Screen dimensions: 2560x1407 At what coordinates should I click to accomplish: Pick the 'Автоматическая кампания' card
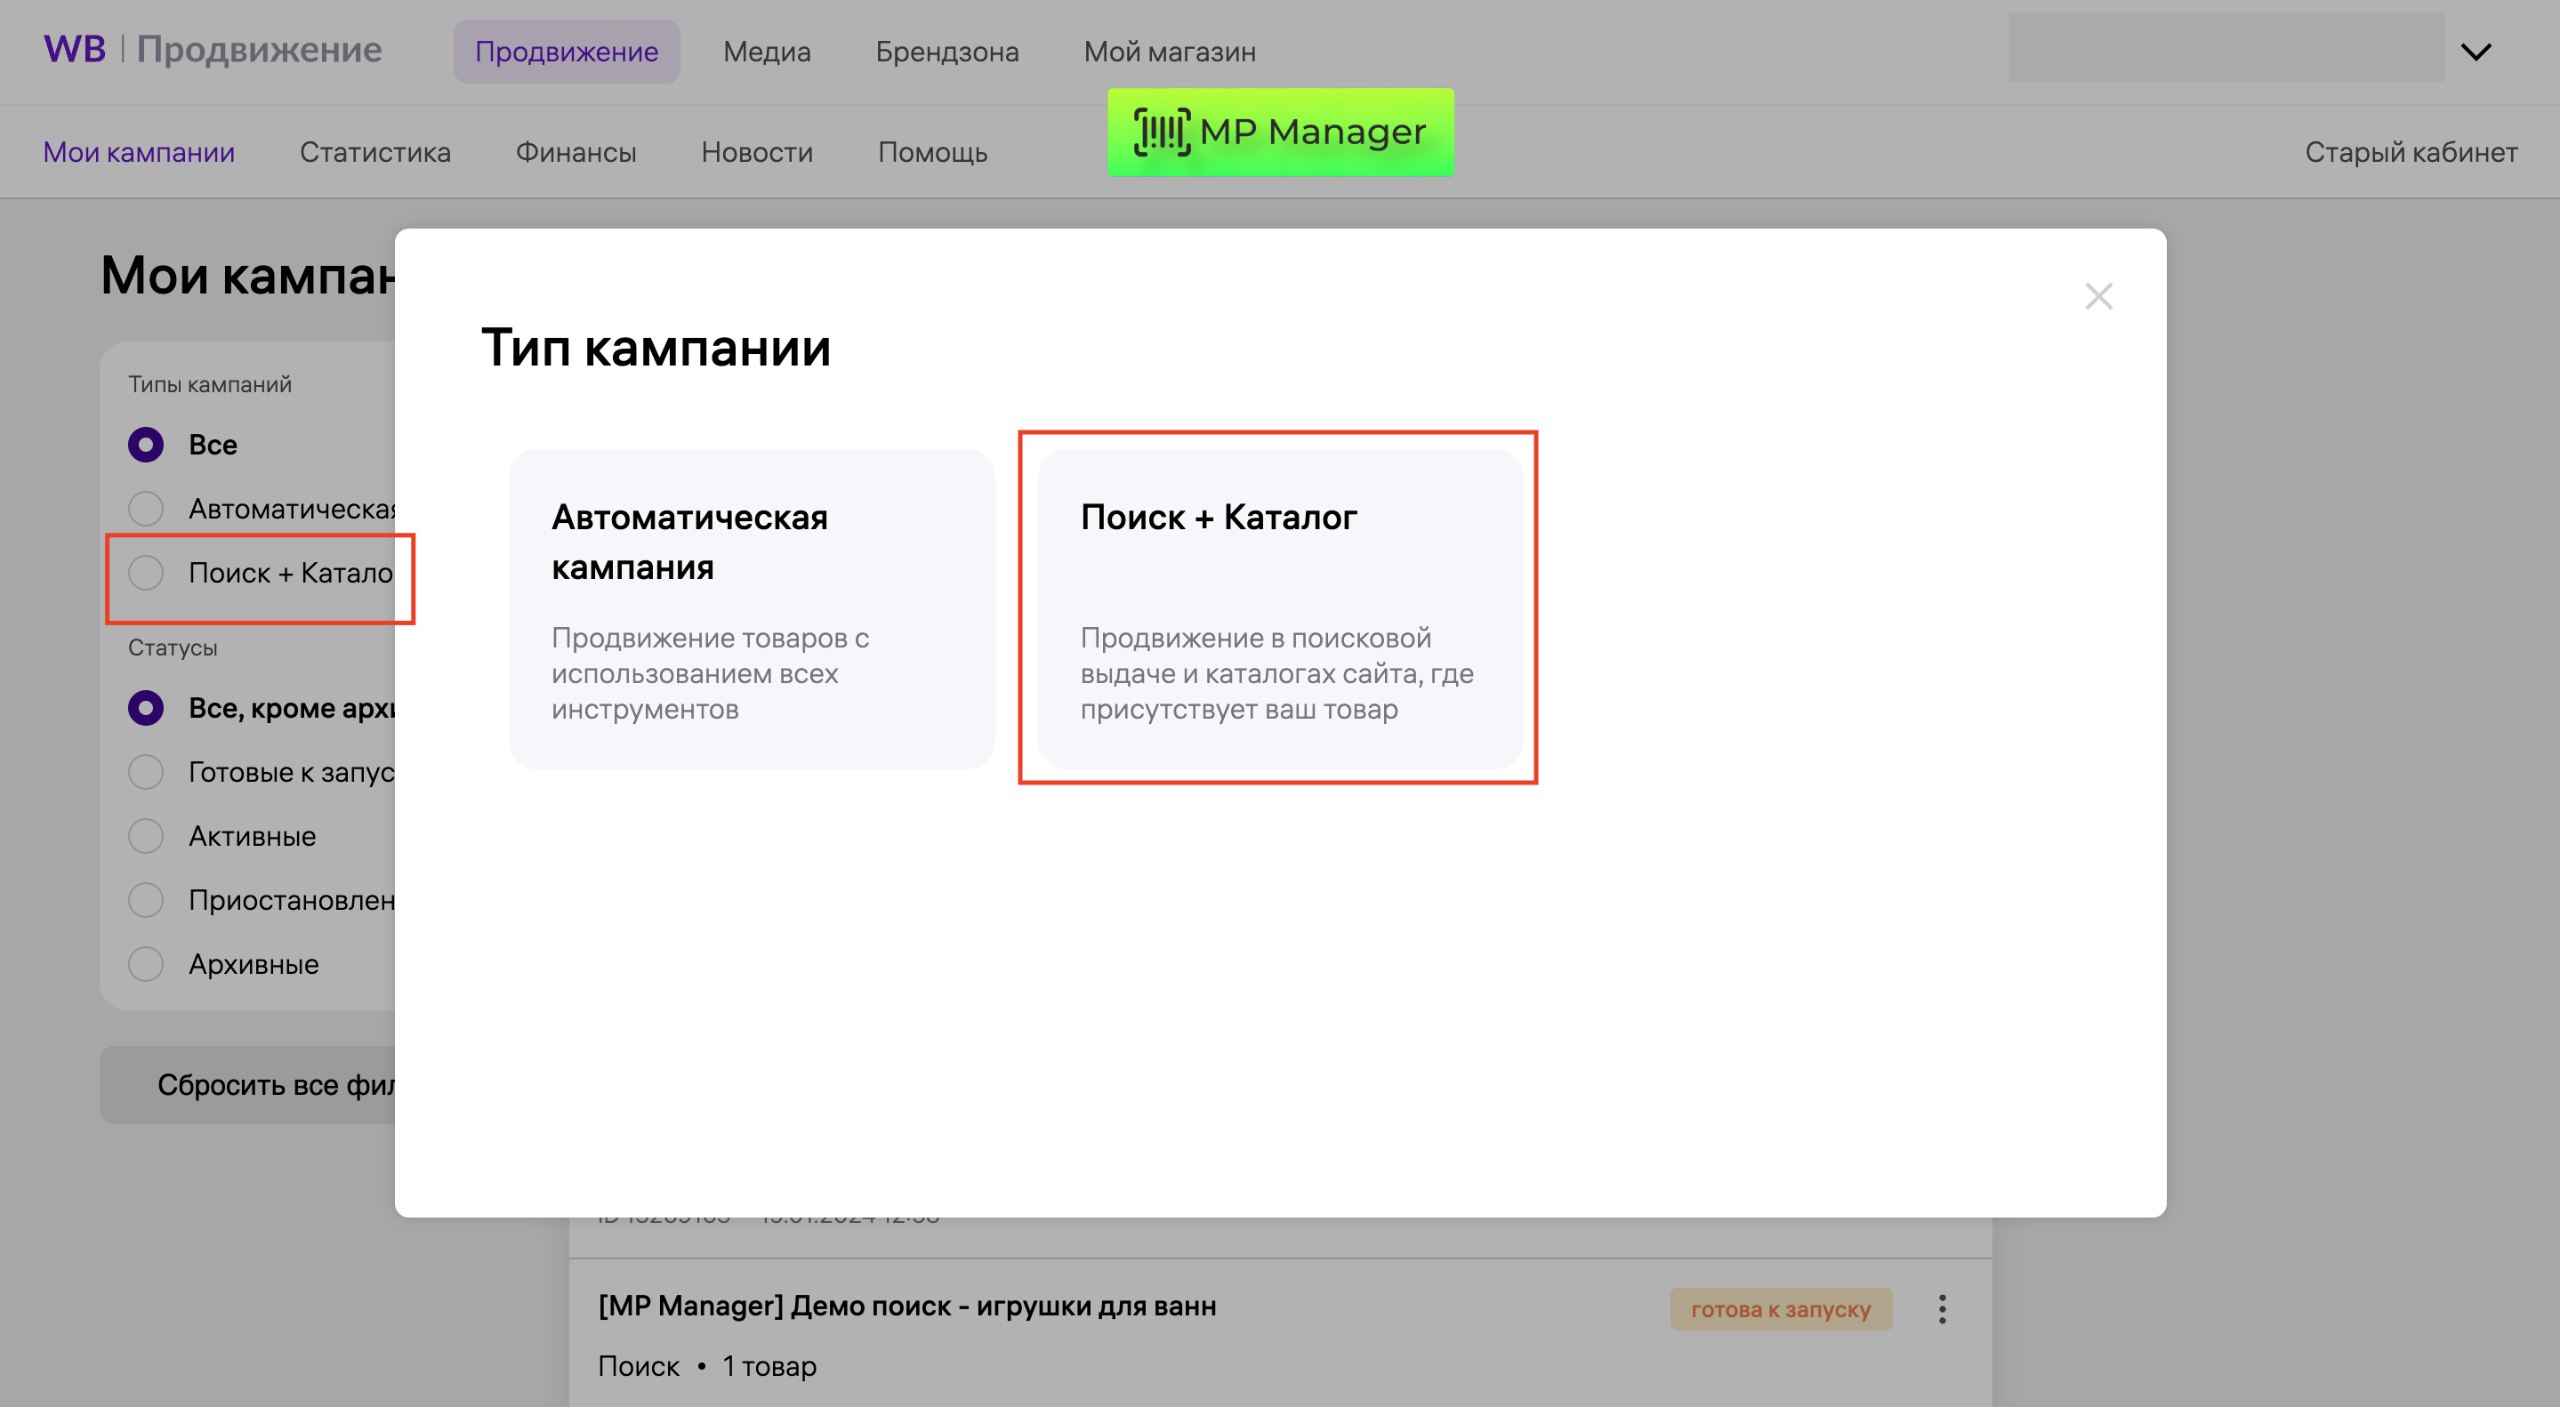[x=751, y=608]
